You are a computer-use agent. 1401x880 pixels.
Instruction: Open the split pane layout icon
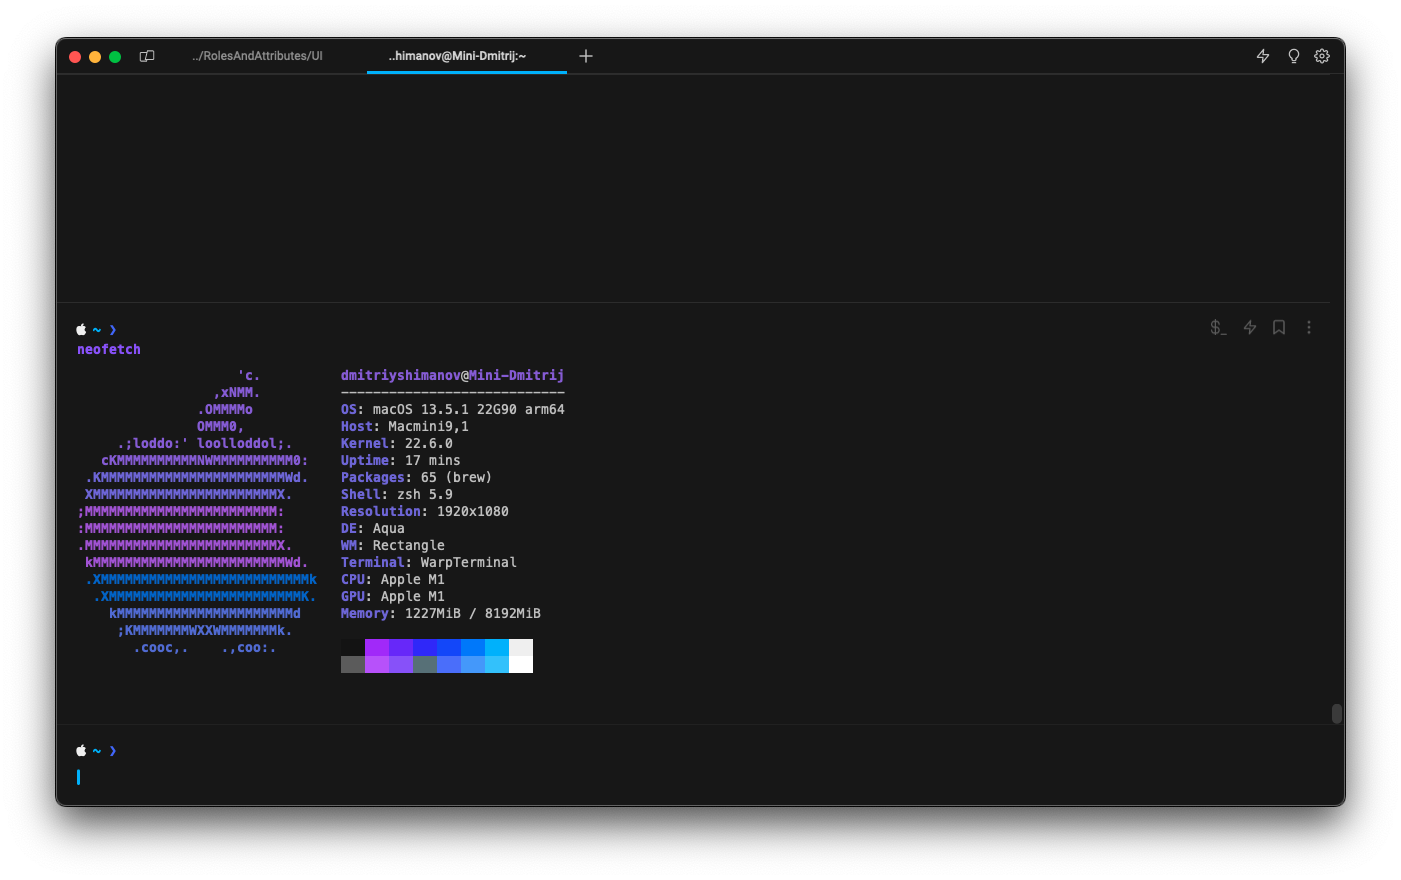pyautogui.click(x=147, y=56)
